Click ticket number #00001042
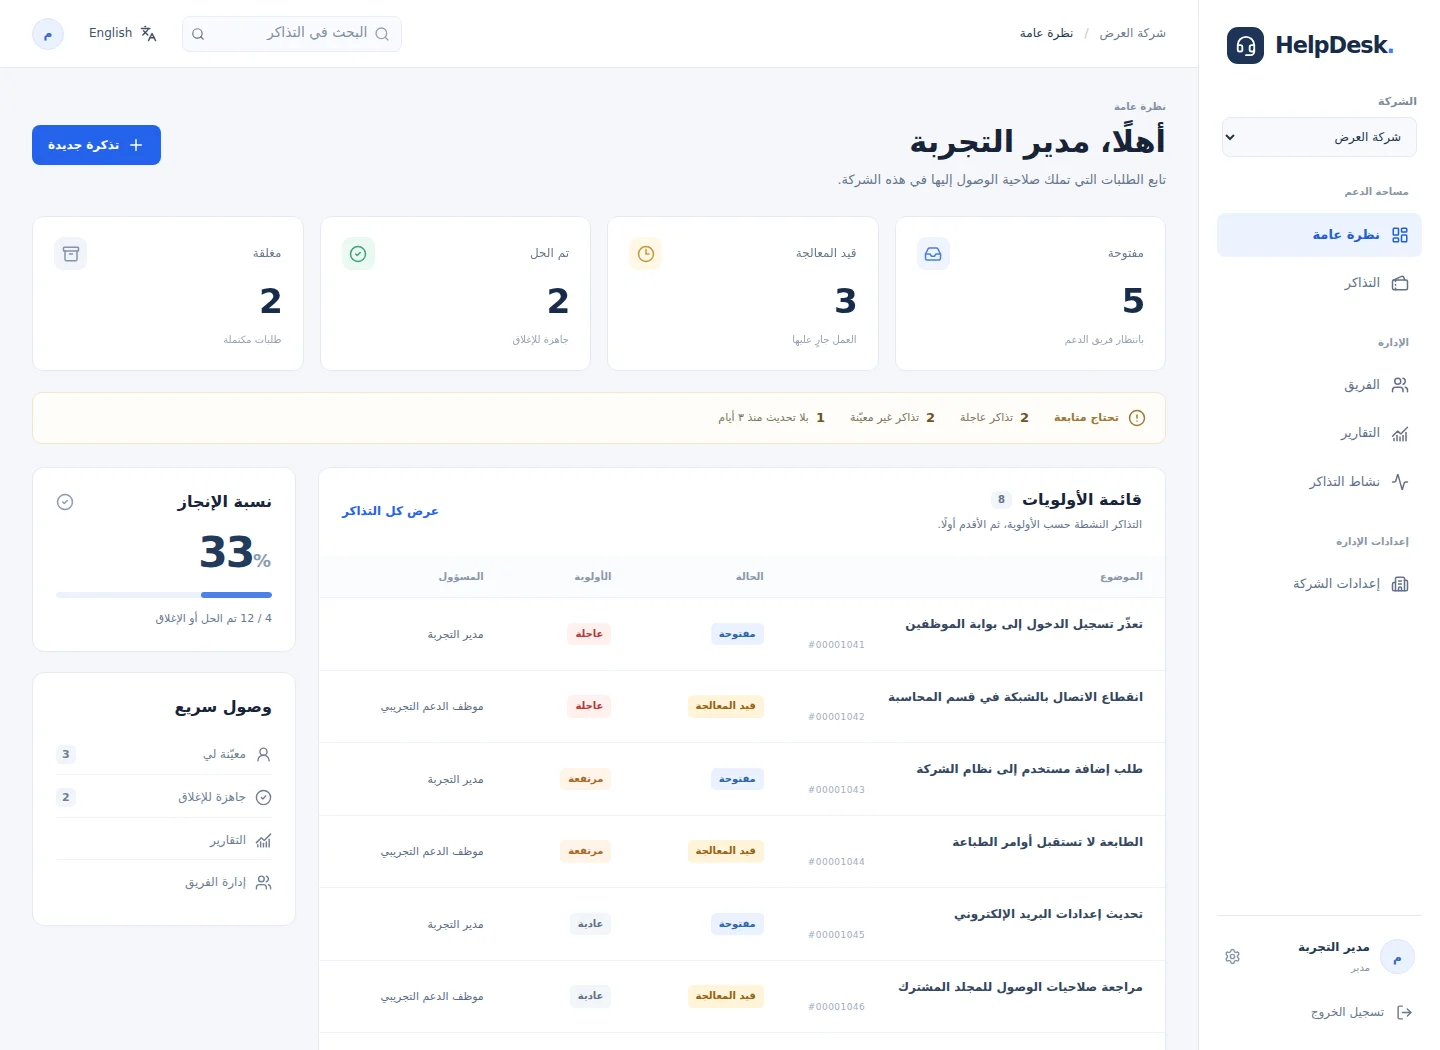Screen dimensions: 1440x1050 (x=836, y=717)
